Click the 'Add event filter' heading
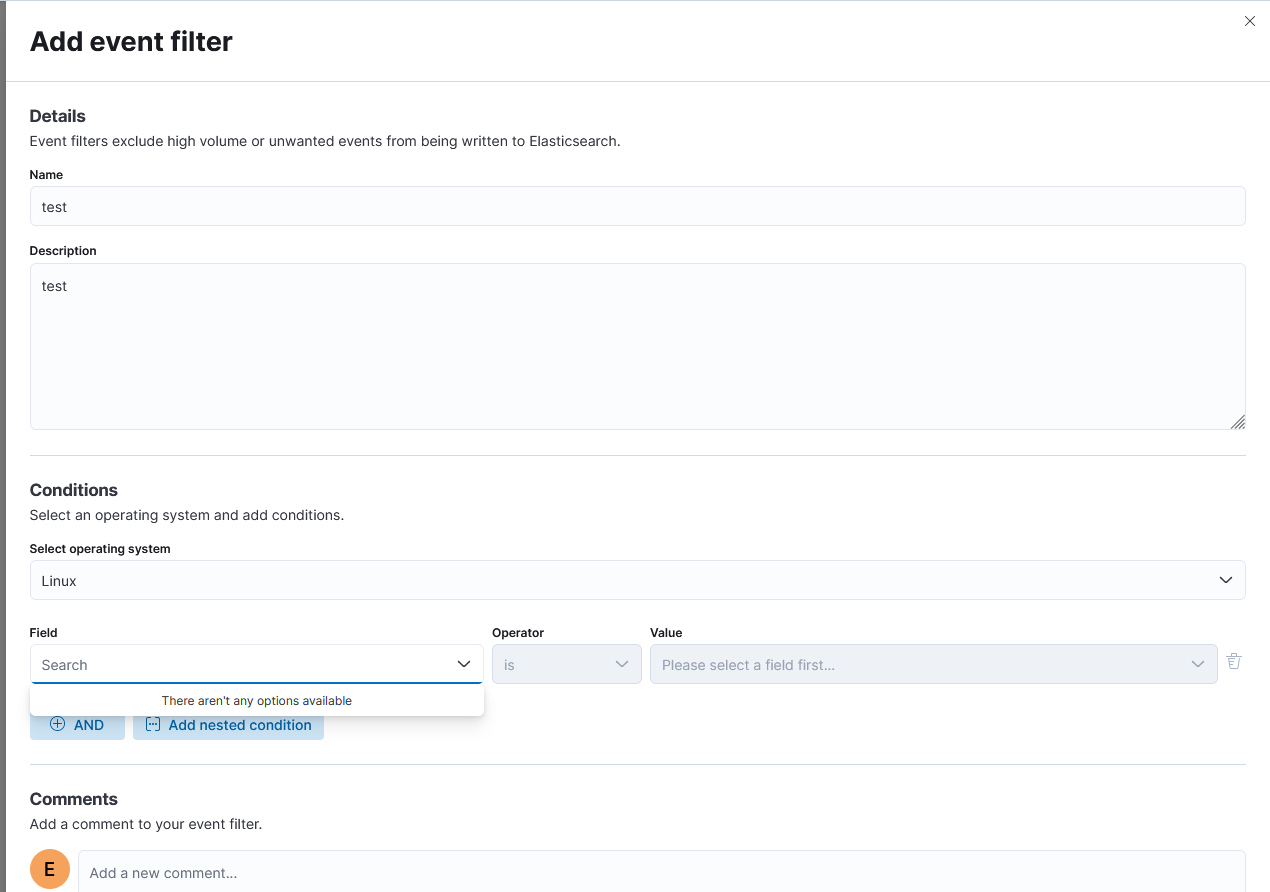The height and width of the screenshot is (892, 1270). coord(130,41)
